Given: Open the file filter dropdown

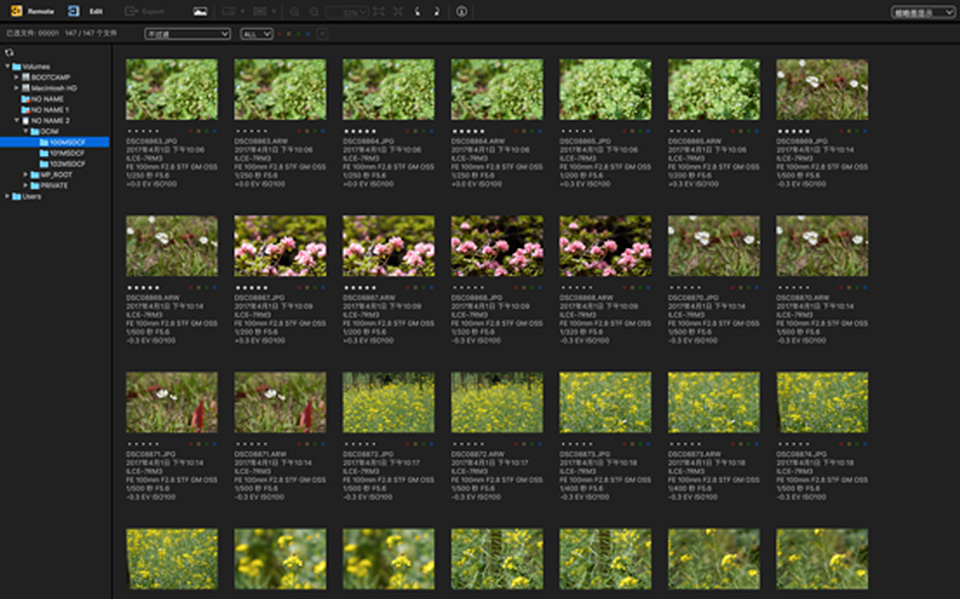Looking at the screenshot, I should (187, 34).
